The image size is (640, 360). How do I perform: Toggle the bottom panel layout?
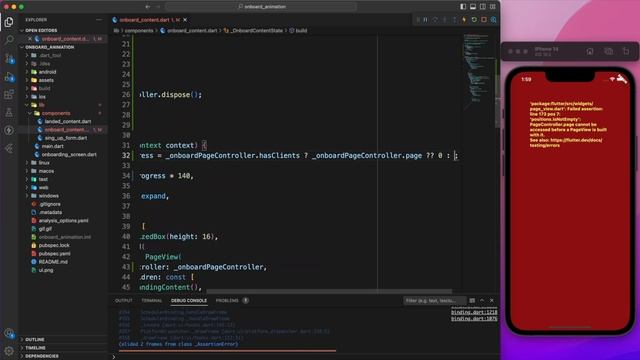(x=473, y=7)
